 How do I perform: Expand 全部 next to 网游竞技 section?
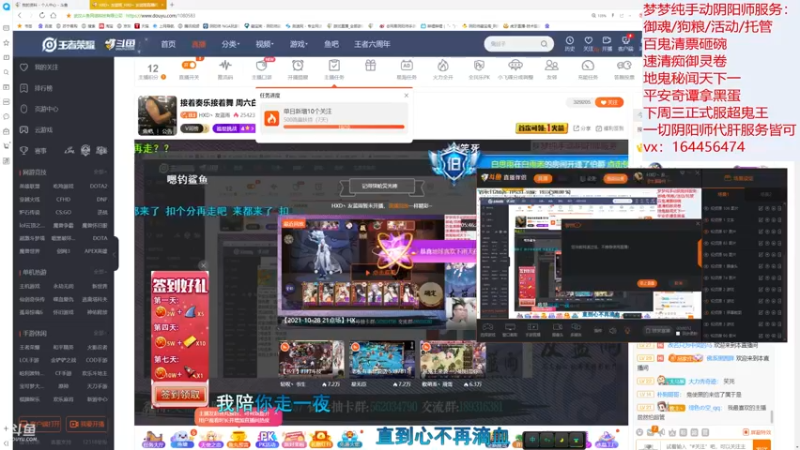[x=99, y=172]
